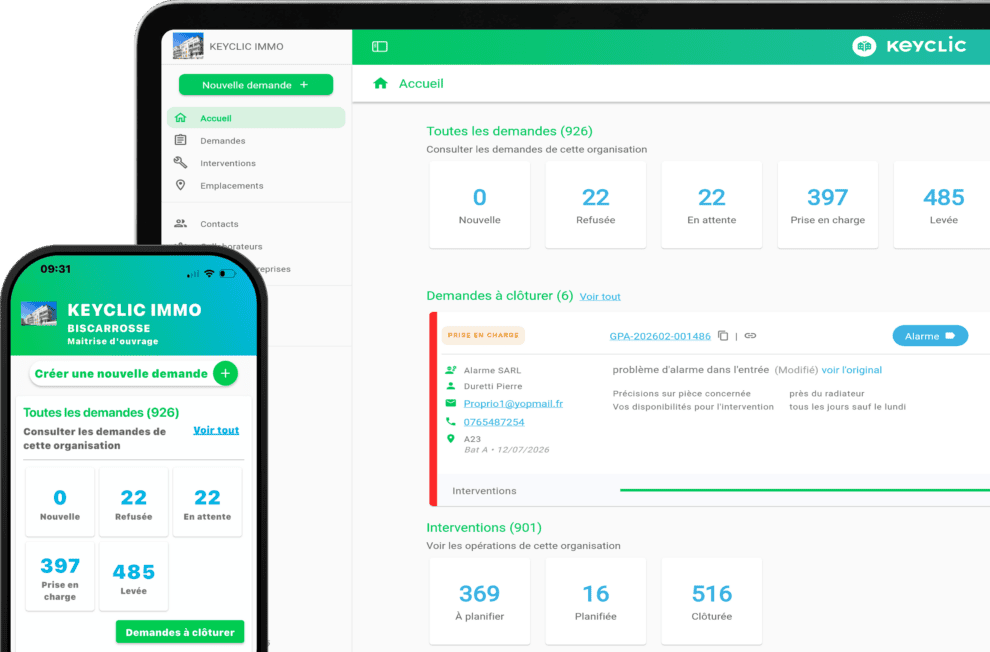Click the phone icon beside 0765487254
990x652 pixels.
(451, 421)
